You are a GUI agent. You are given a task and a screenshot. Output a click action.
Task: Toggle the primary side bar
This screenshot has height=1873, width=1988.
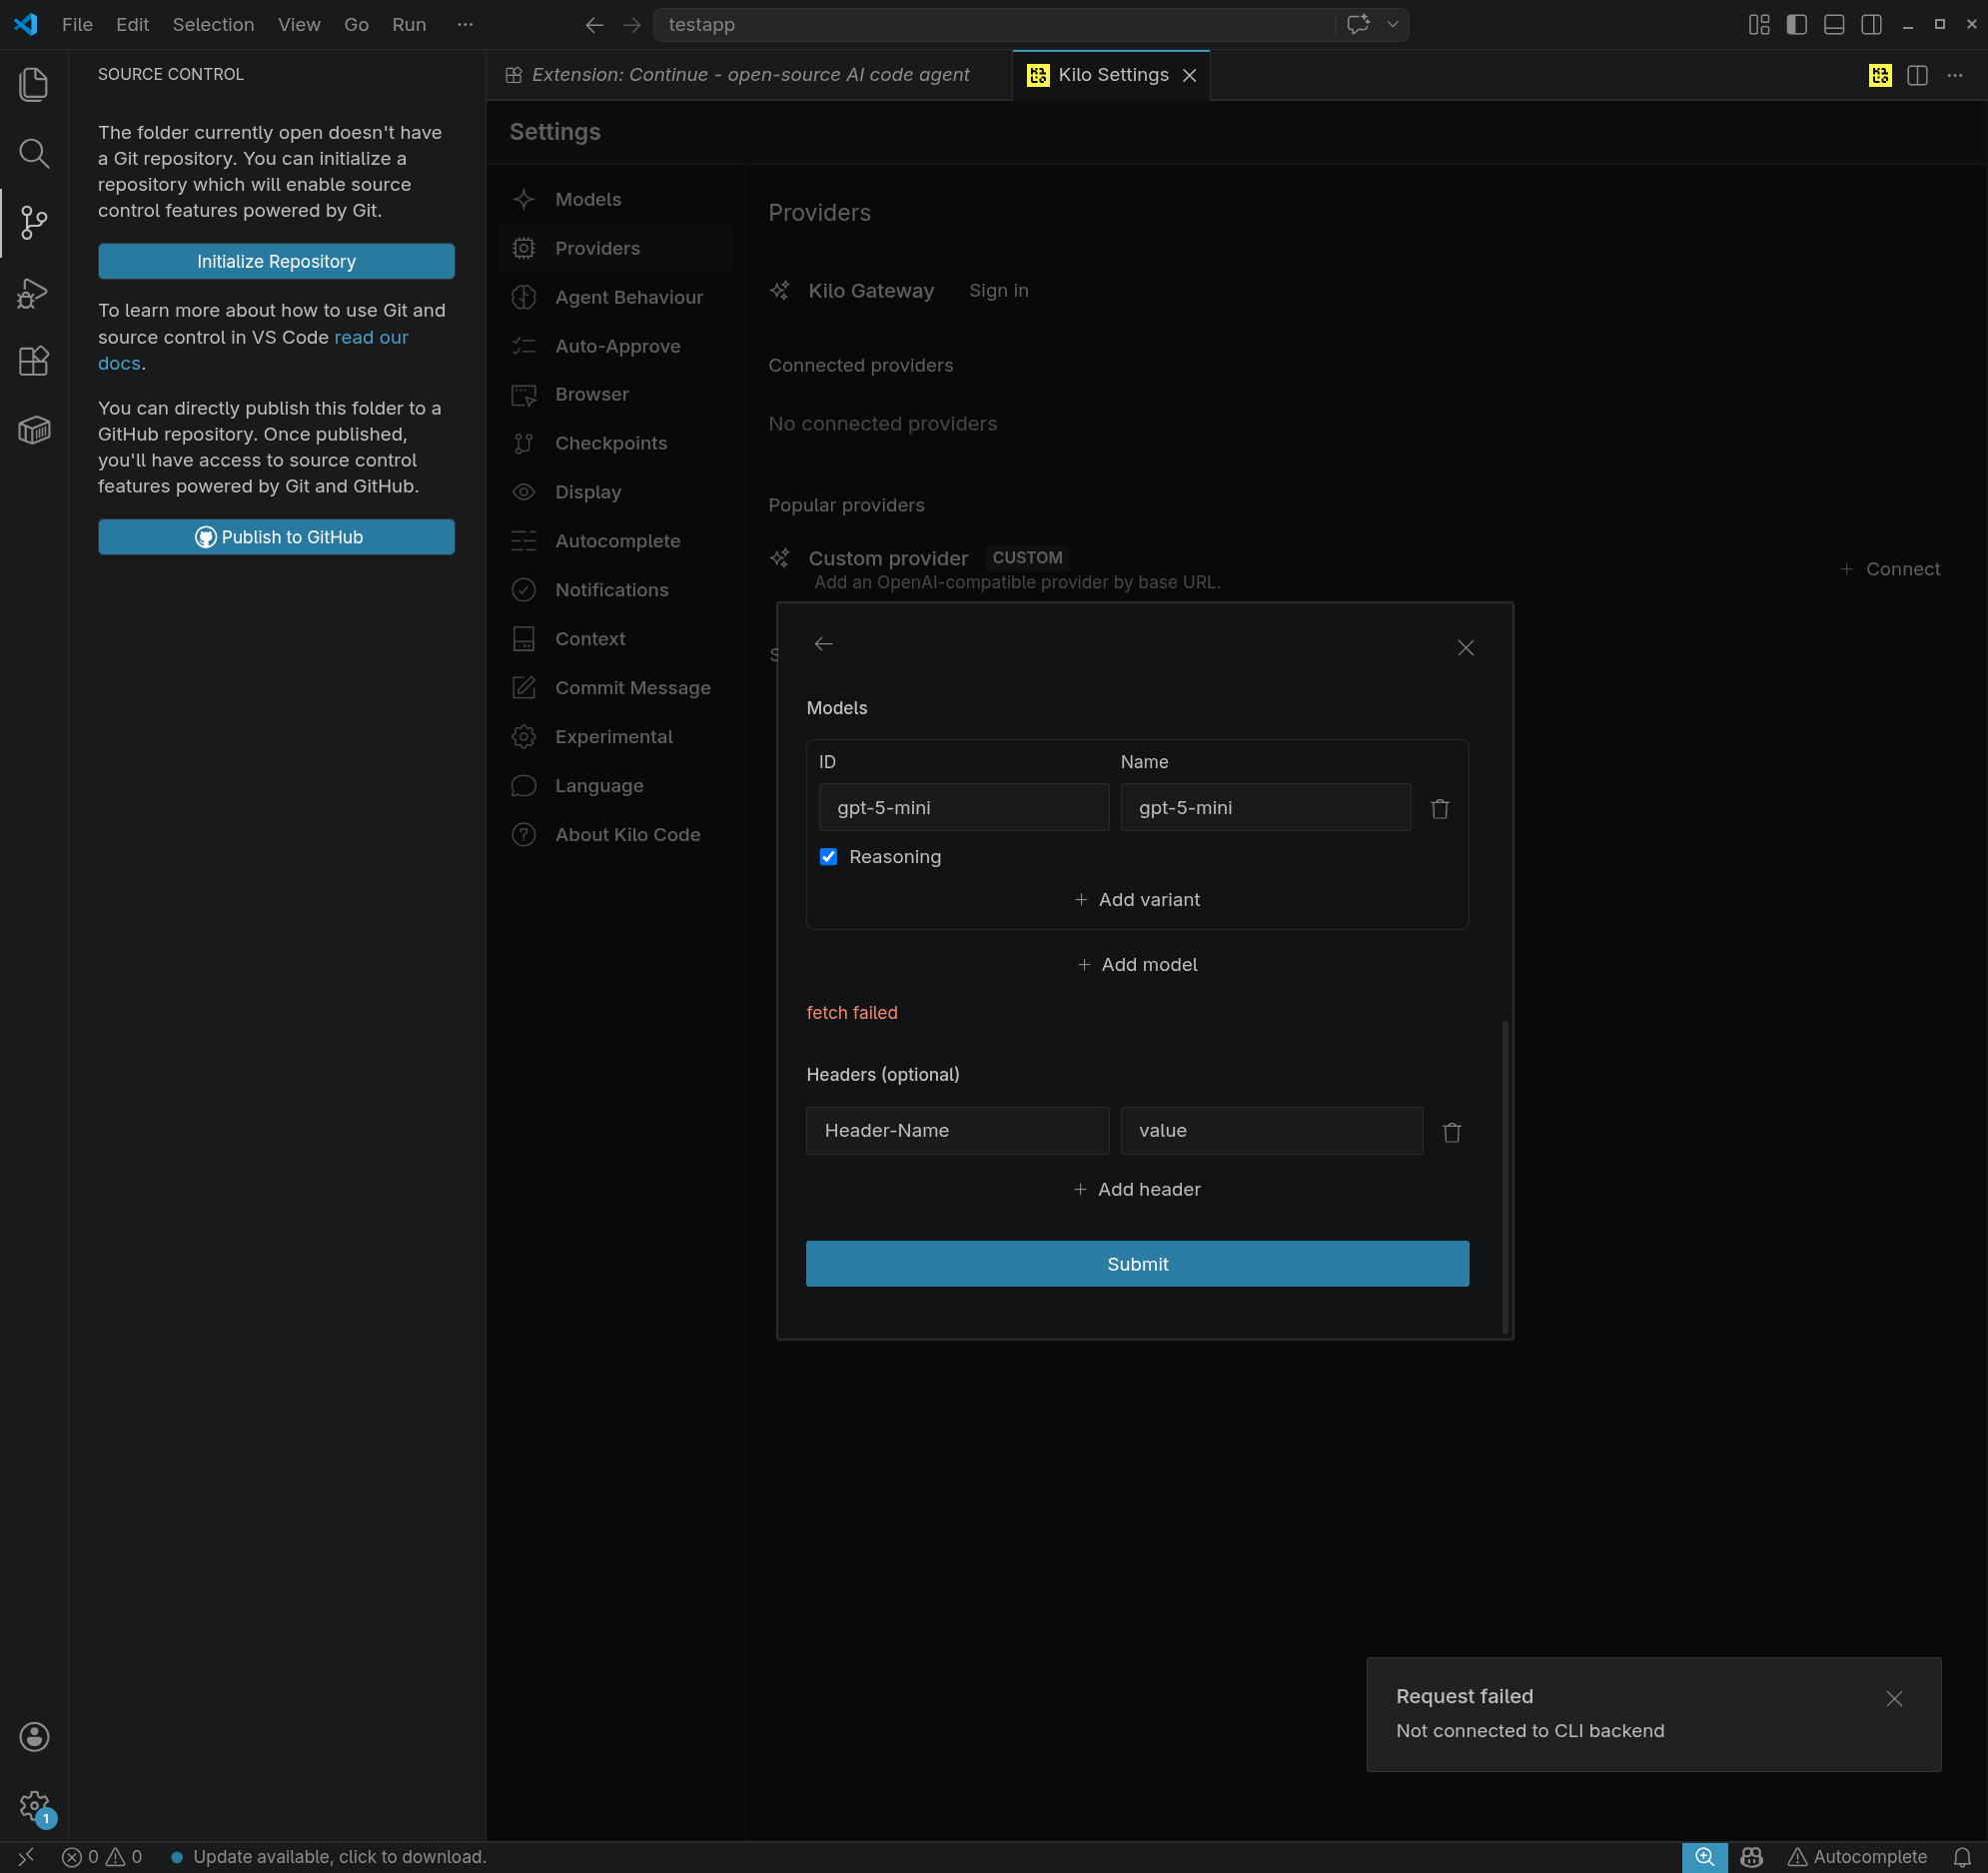point(1797,25)
